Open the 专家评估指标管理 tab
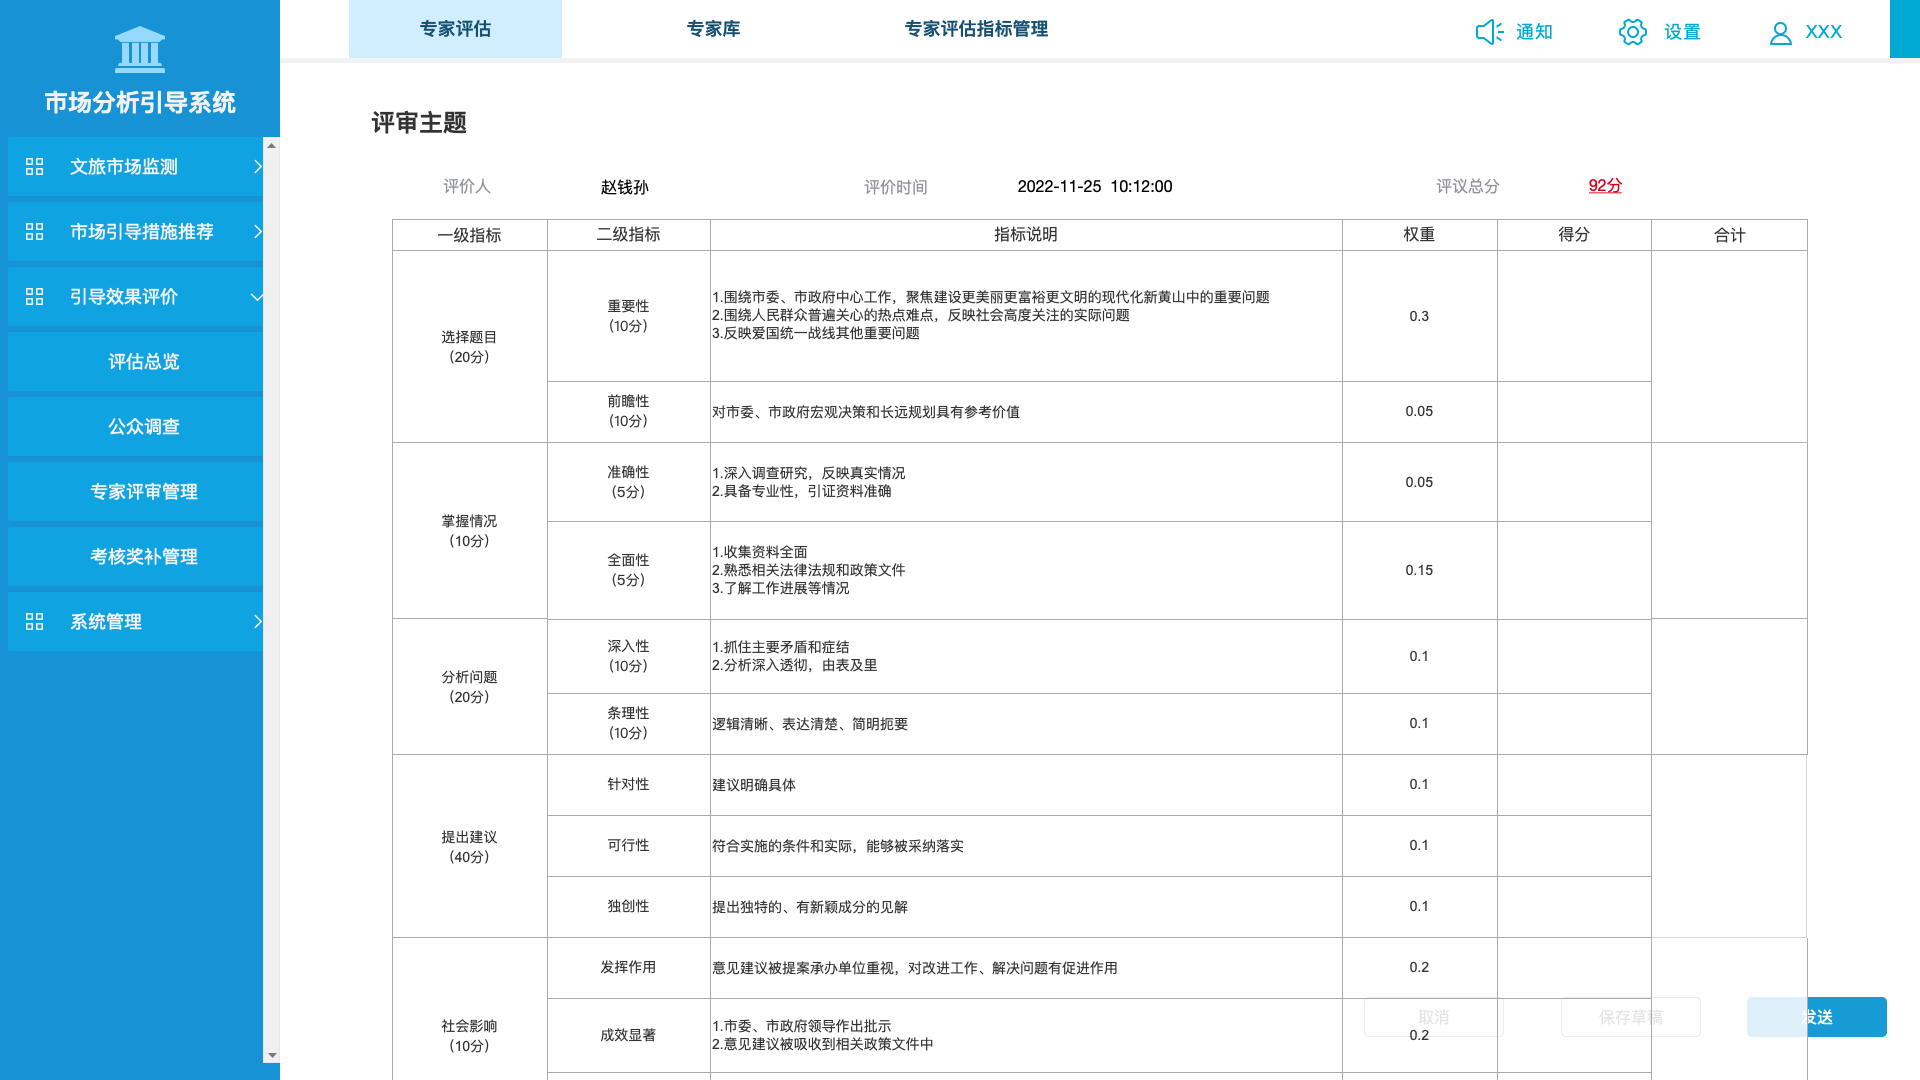This screenshot has height=1080, width=1920. [x=976, y=29]
